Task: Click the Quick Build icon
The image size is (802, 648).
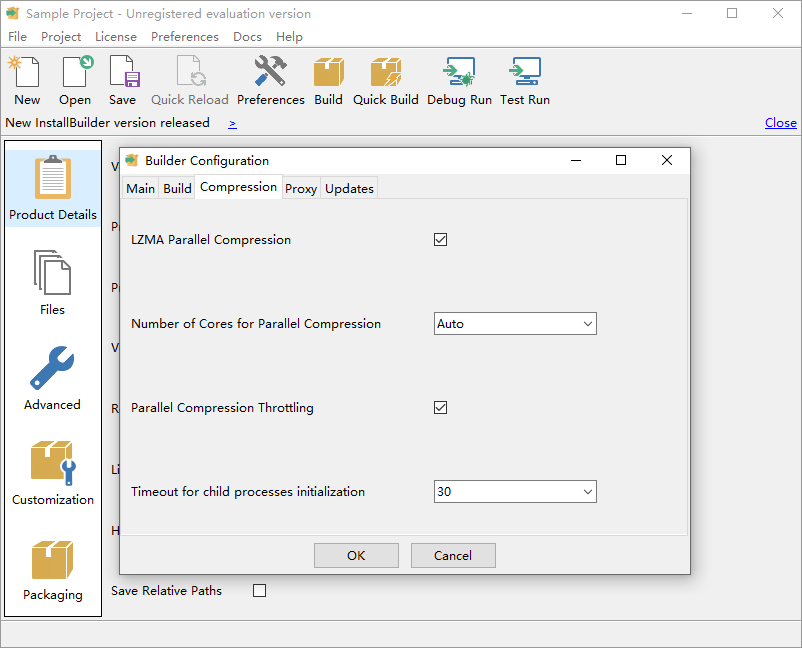Action: pos(386,72)
